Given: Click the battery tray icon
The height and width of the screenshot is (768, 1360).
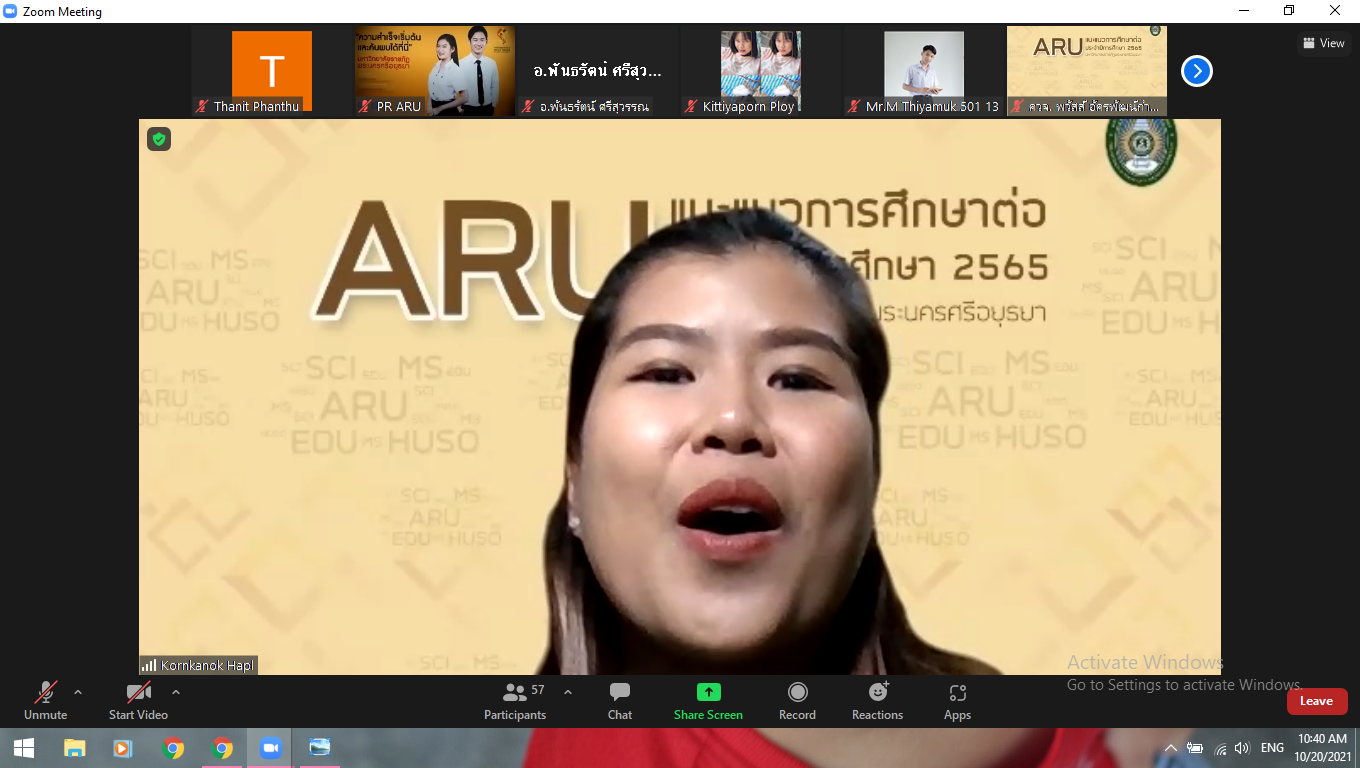Looking at the screenshot, I should tap(1195, 748).
